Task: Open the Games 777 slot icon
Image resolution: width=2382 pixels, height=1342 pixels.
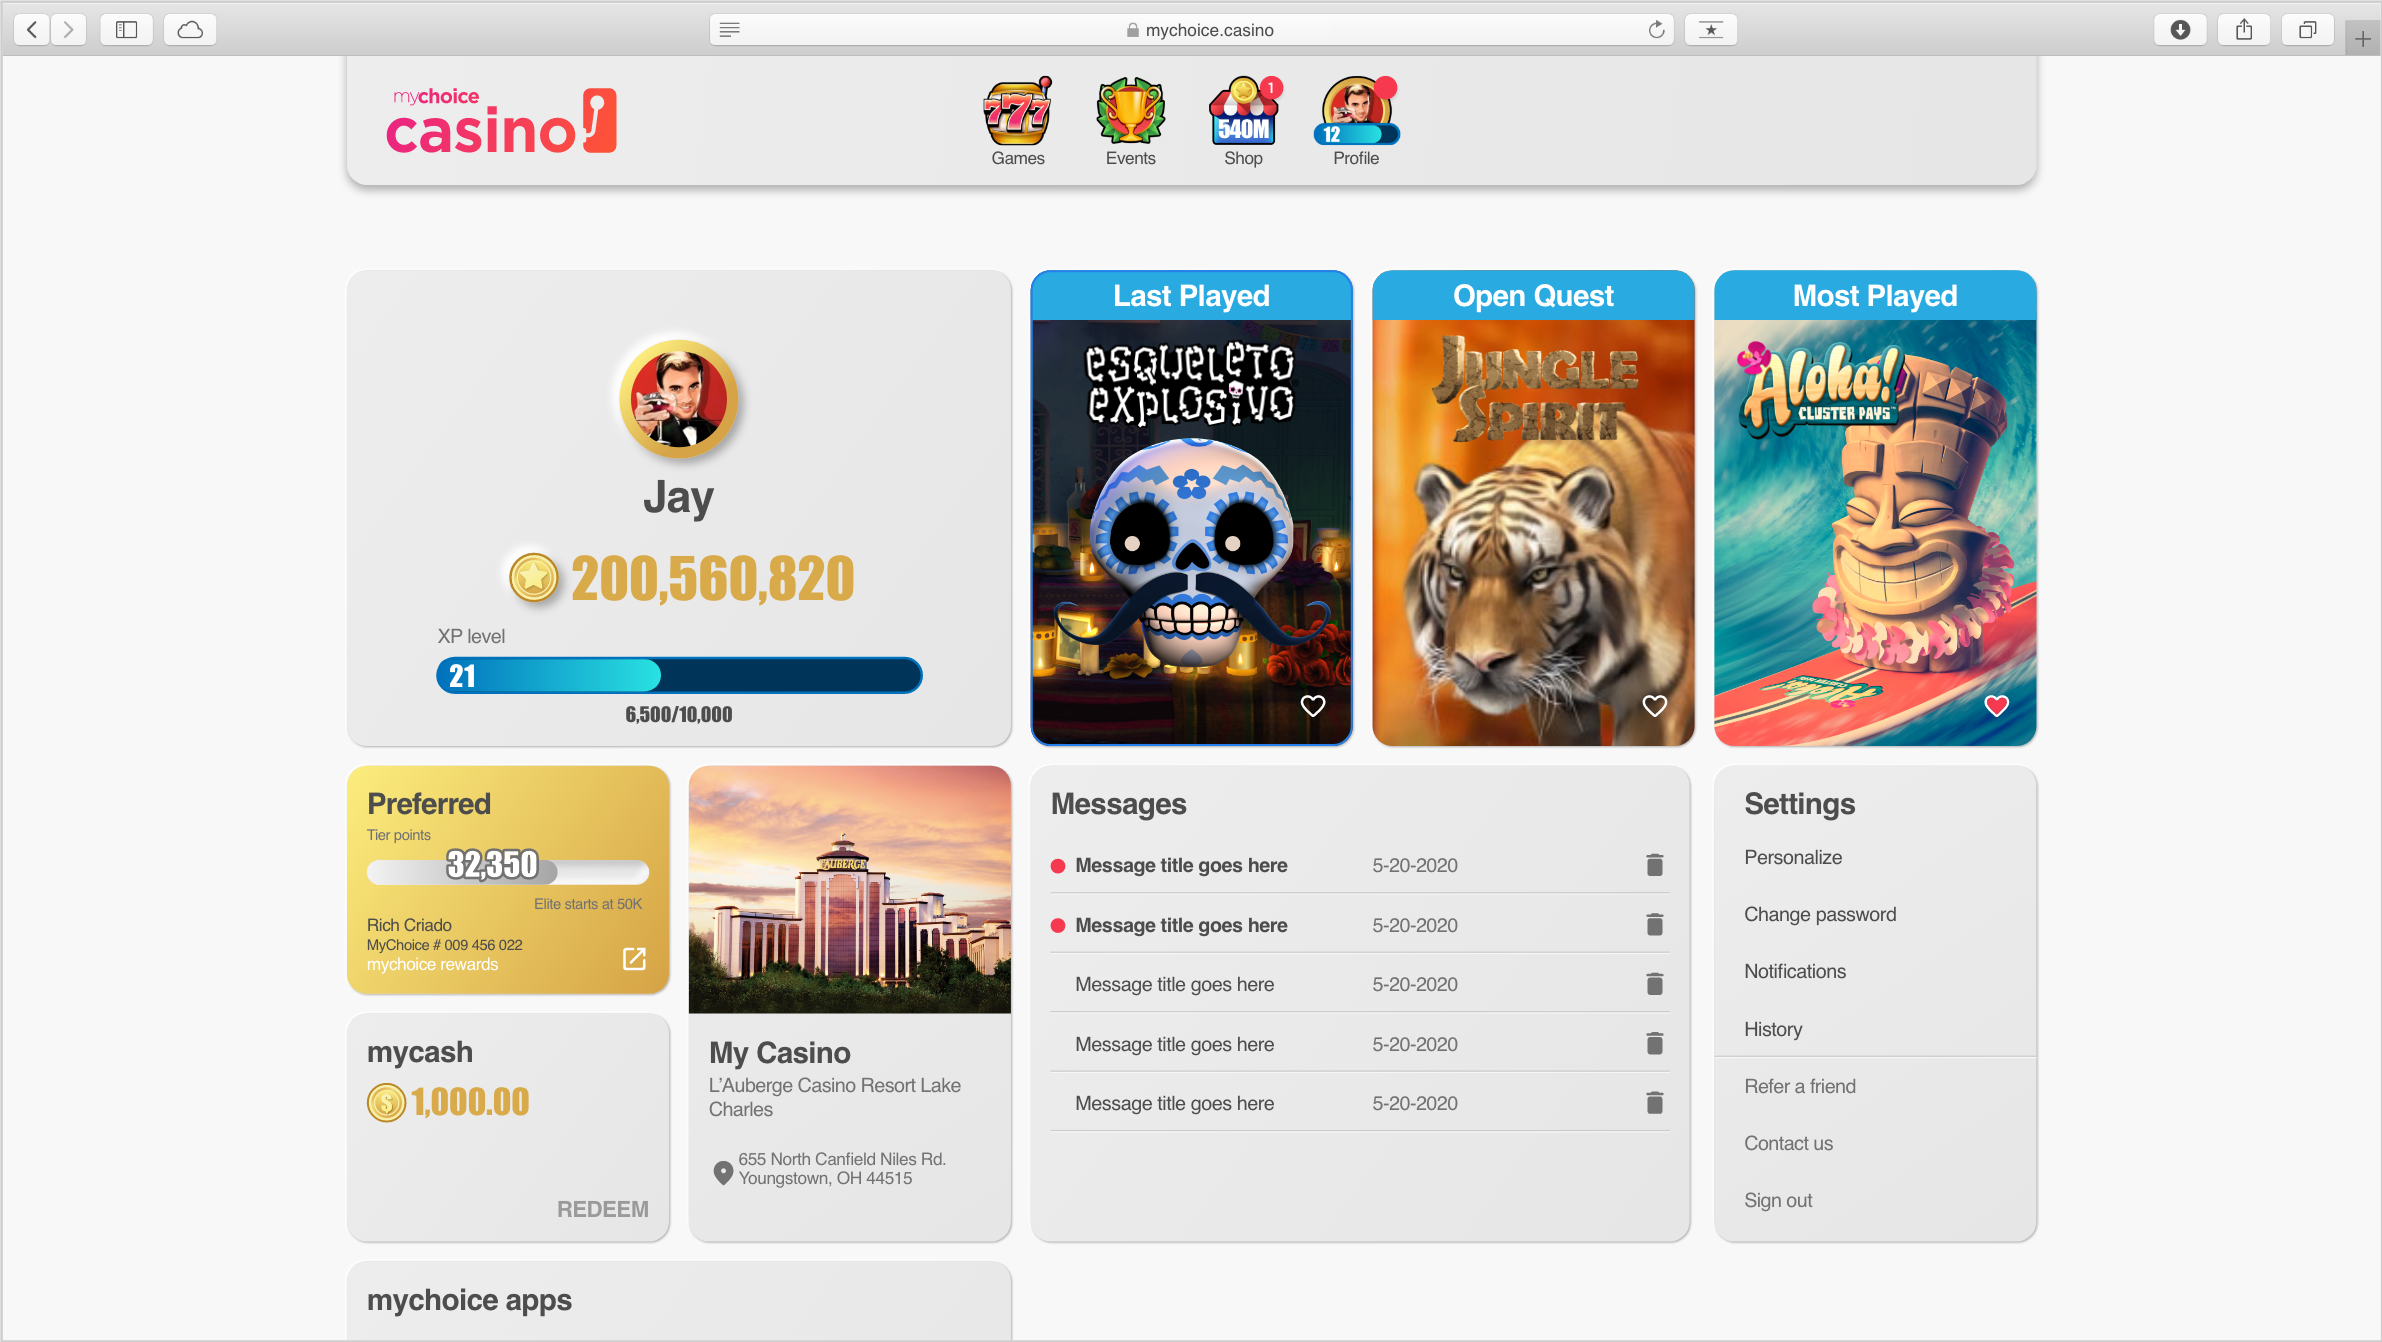Action: click(x=1017, y=112)
